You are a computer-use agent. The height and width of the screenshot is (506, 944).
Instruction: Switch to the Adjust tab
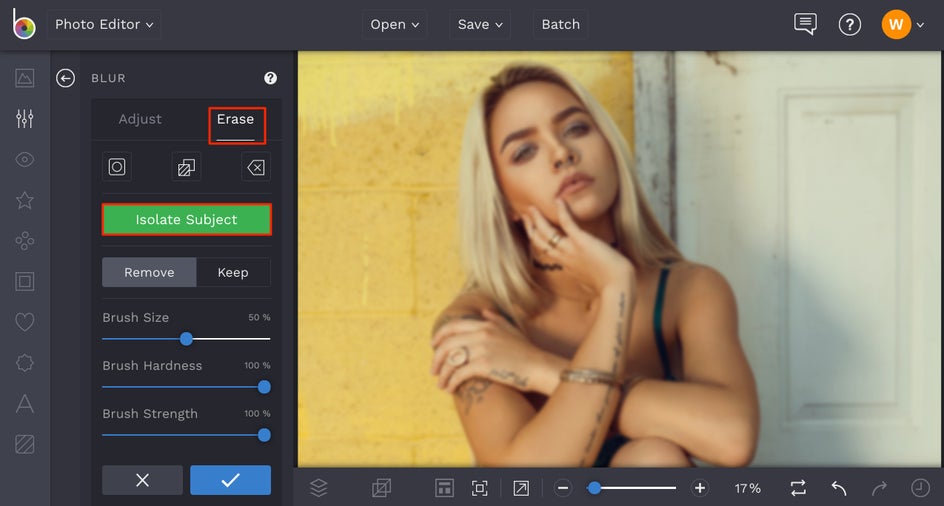tap(140, 119)
